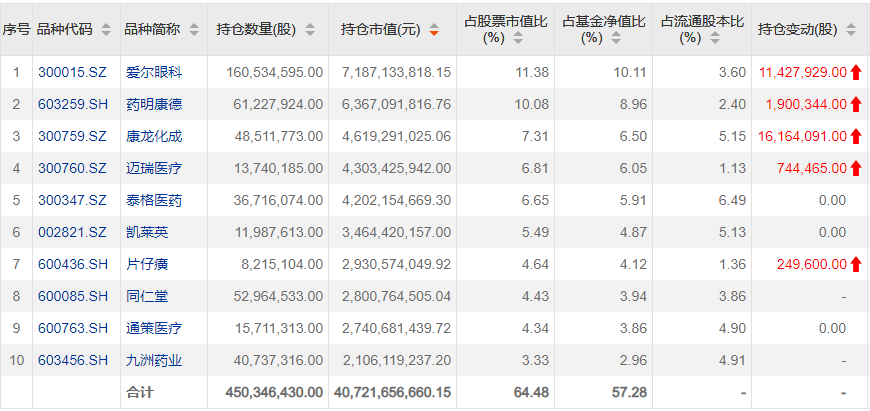Select change value 11,427,929.00
The height and width of the screenshot is (411, 870).
pyautogui.click(x=803, y=72)
